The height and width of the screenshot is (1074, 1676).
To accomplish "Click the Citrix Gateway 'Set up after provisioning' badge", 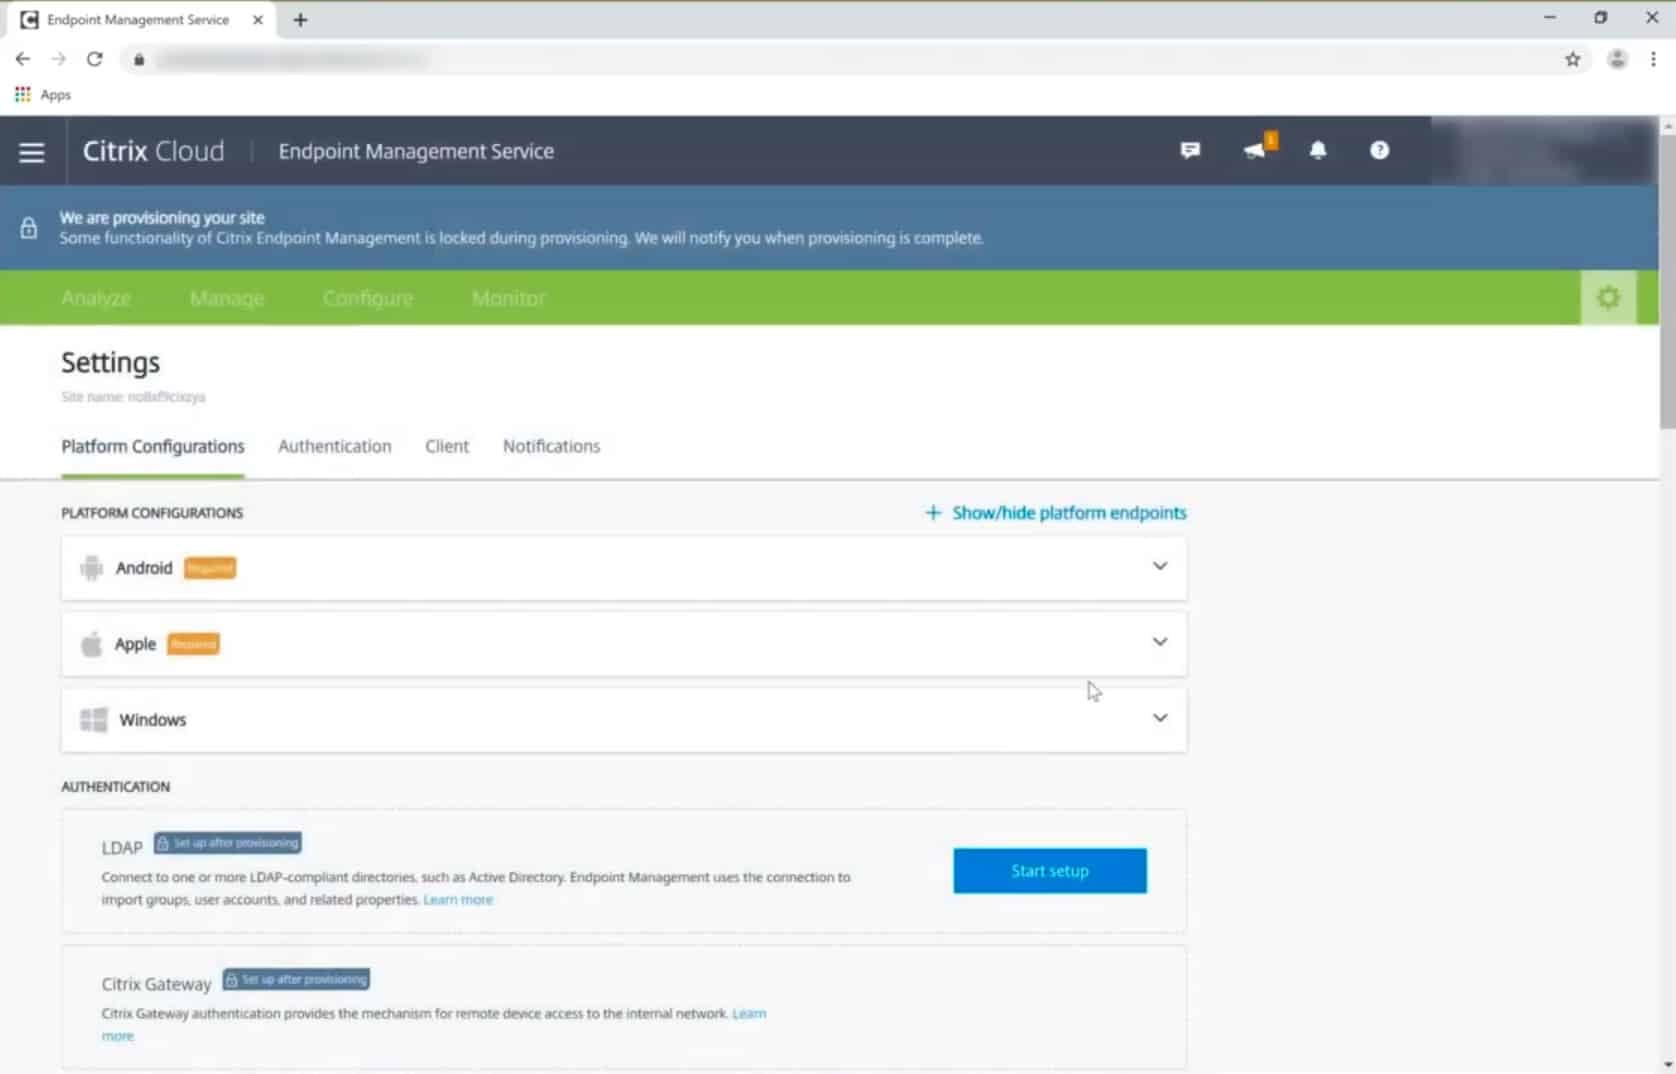I will pos(296,979).
